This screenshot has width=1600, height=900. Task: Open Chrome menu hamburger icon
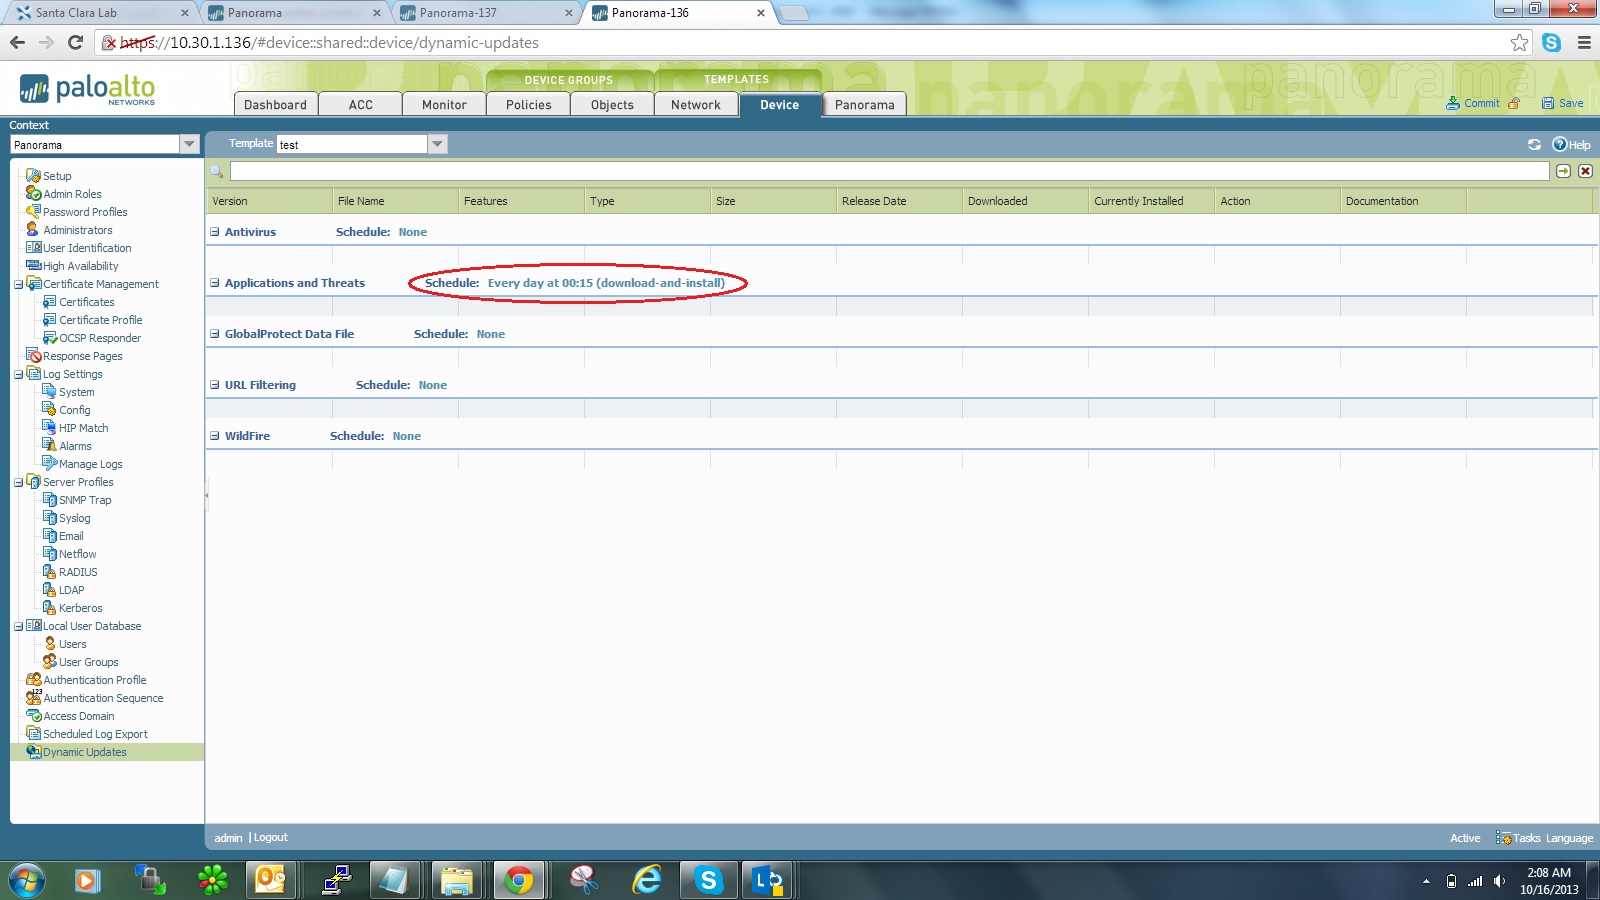tap(1584, 42)
